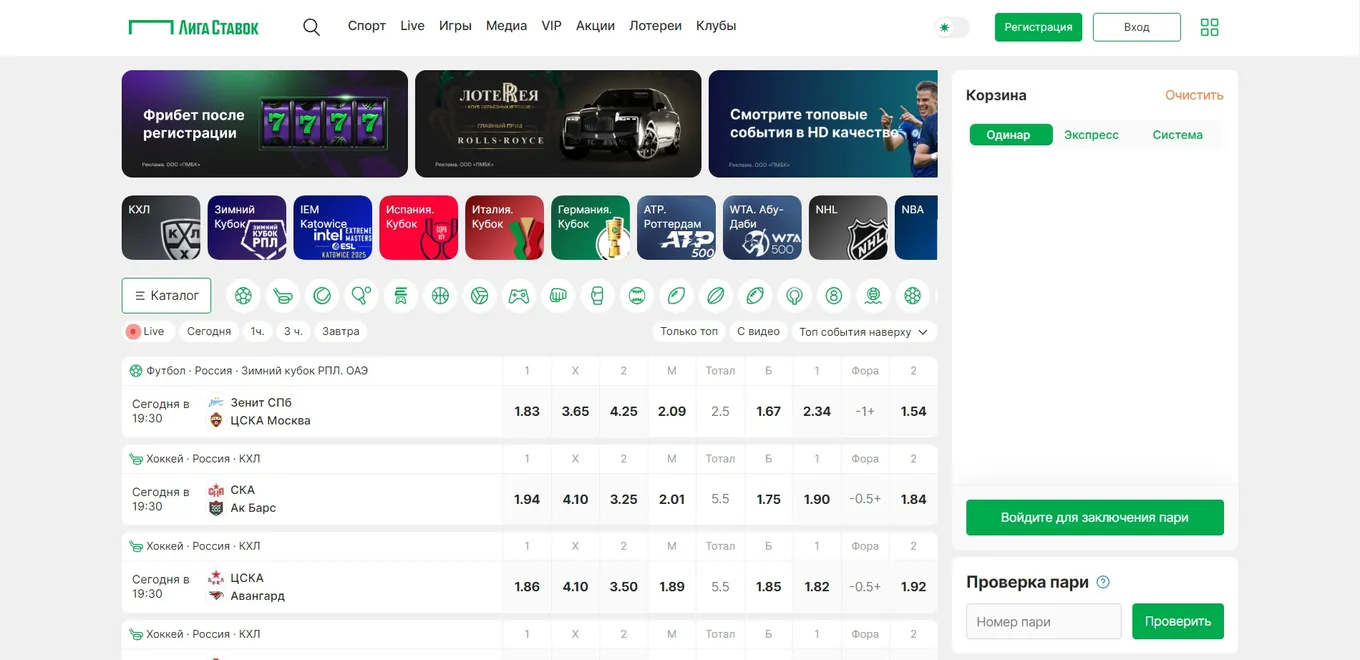This screenshot has width=1360, height=660.
Task: Focus the Номер пари input field
Action: click(x=1044, y=621)
